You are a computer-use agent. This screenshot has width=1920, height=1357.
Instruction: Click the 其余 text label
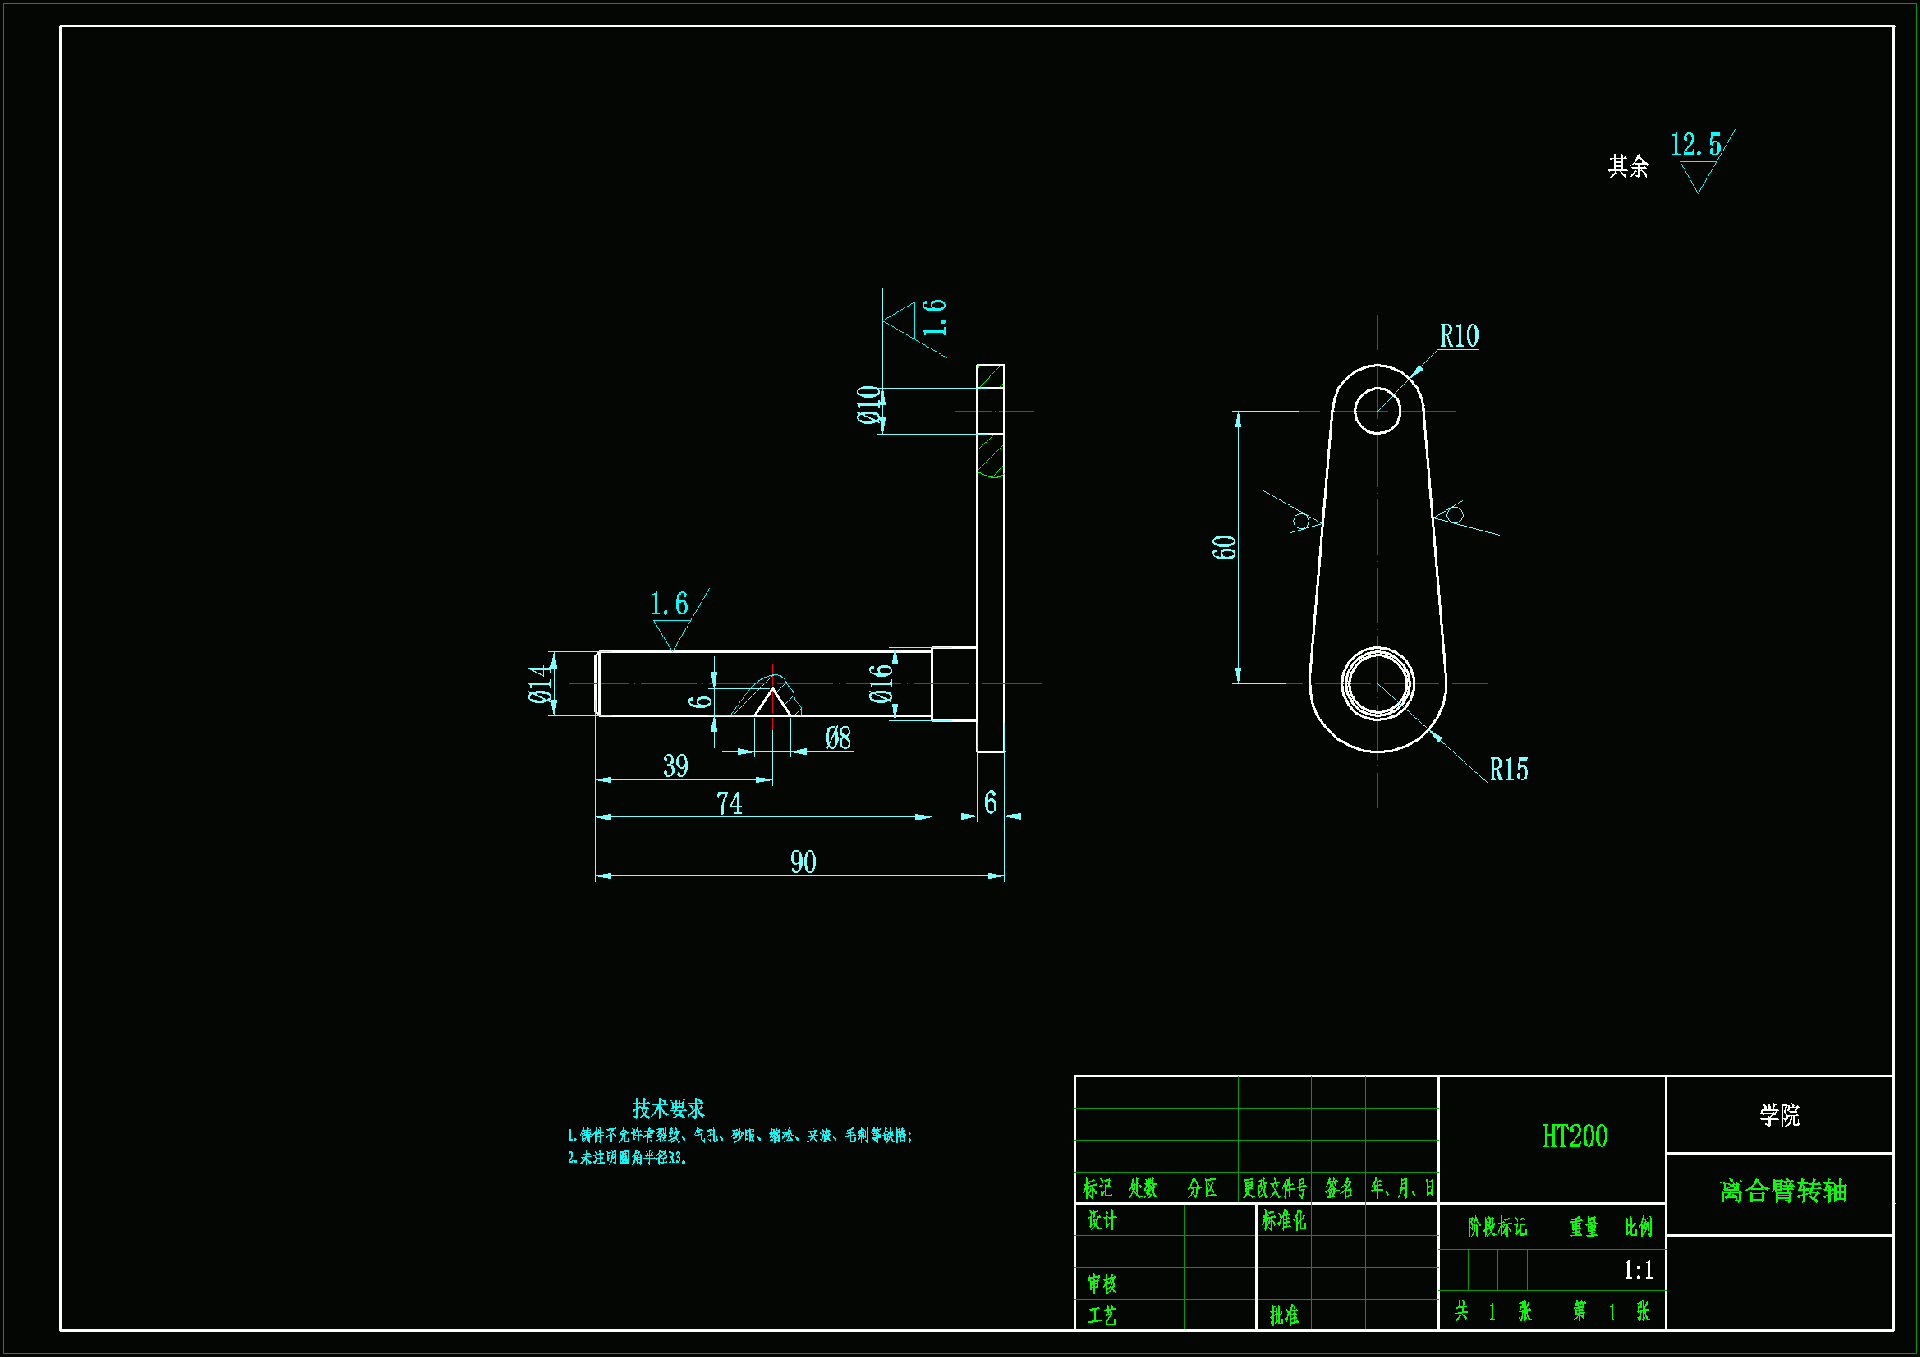tap(1628, 166)
